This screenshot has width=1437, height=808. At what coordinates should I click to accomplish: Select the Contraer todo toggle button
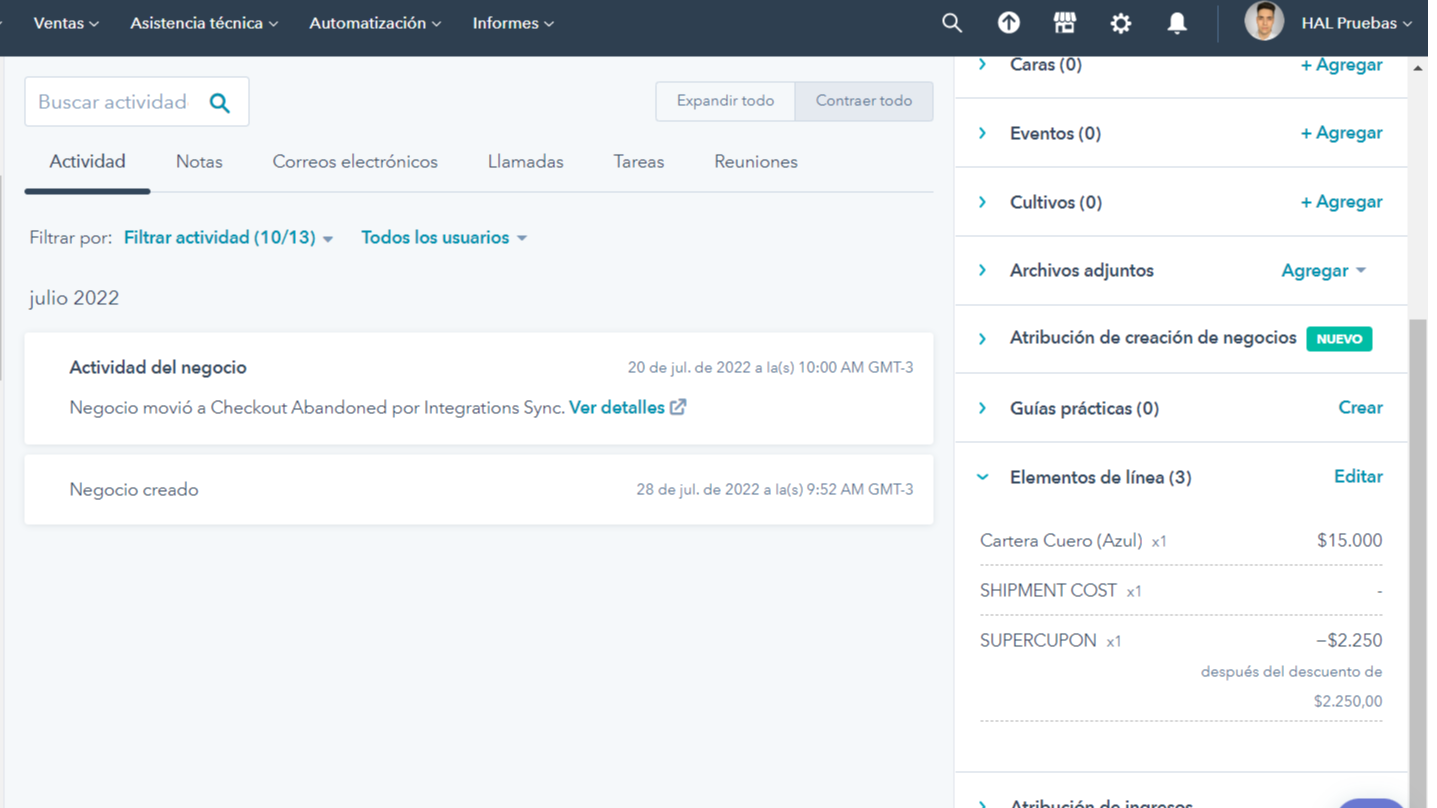(863, 101)
